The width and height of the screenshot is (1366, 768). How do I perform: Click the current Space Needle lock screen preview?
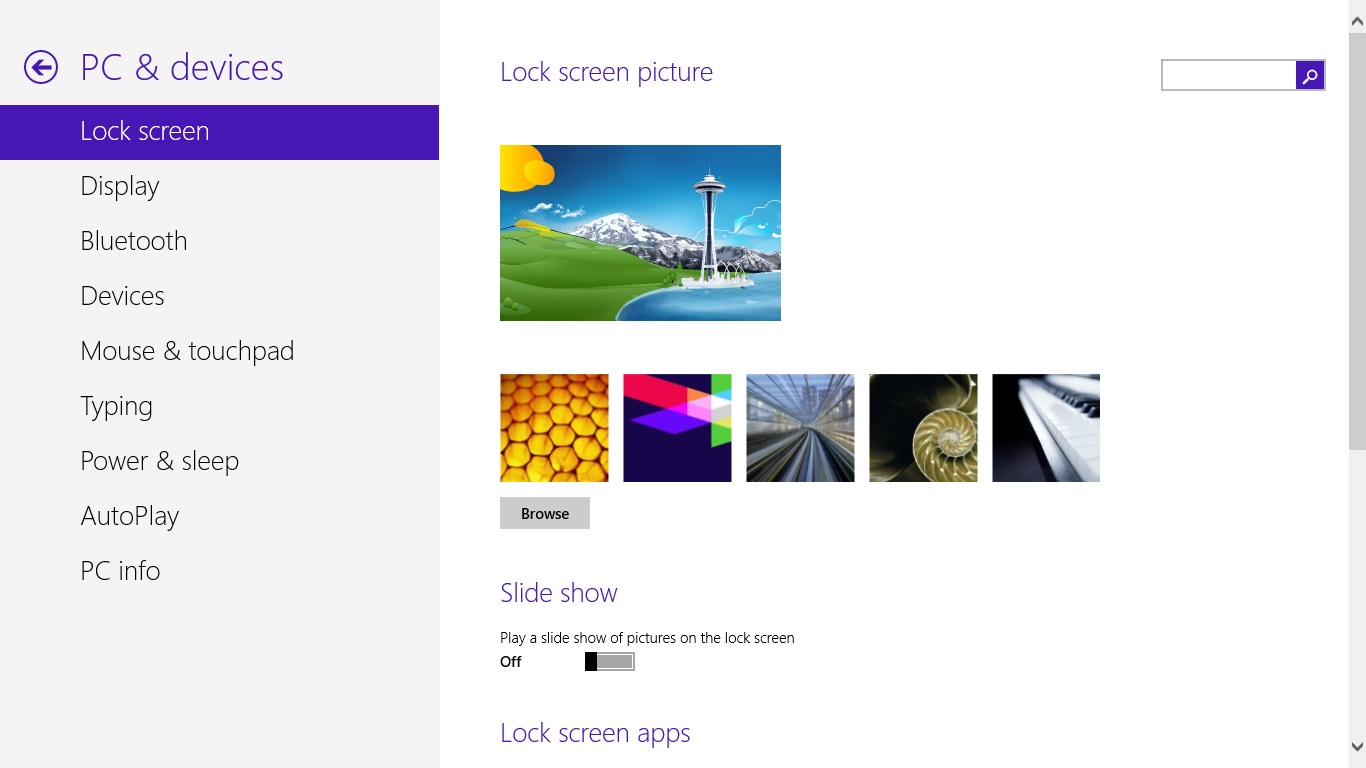[x=640, y=233]
